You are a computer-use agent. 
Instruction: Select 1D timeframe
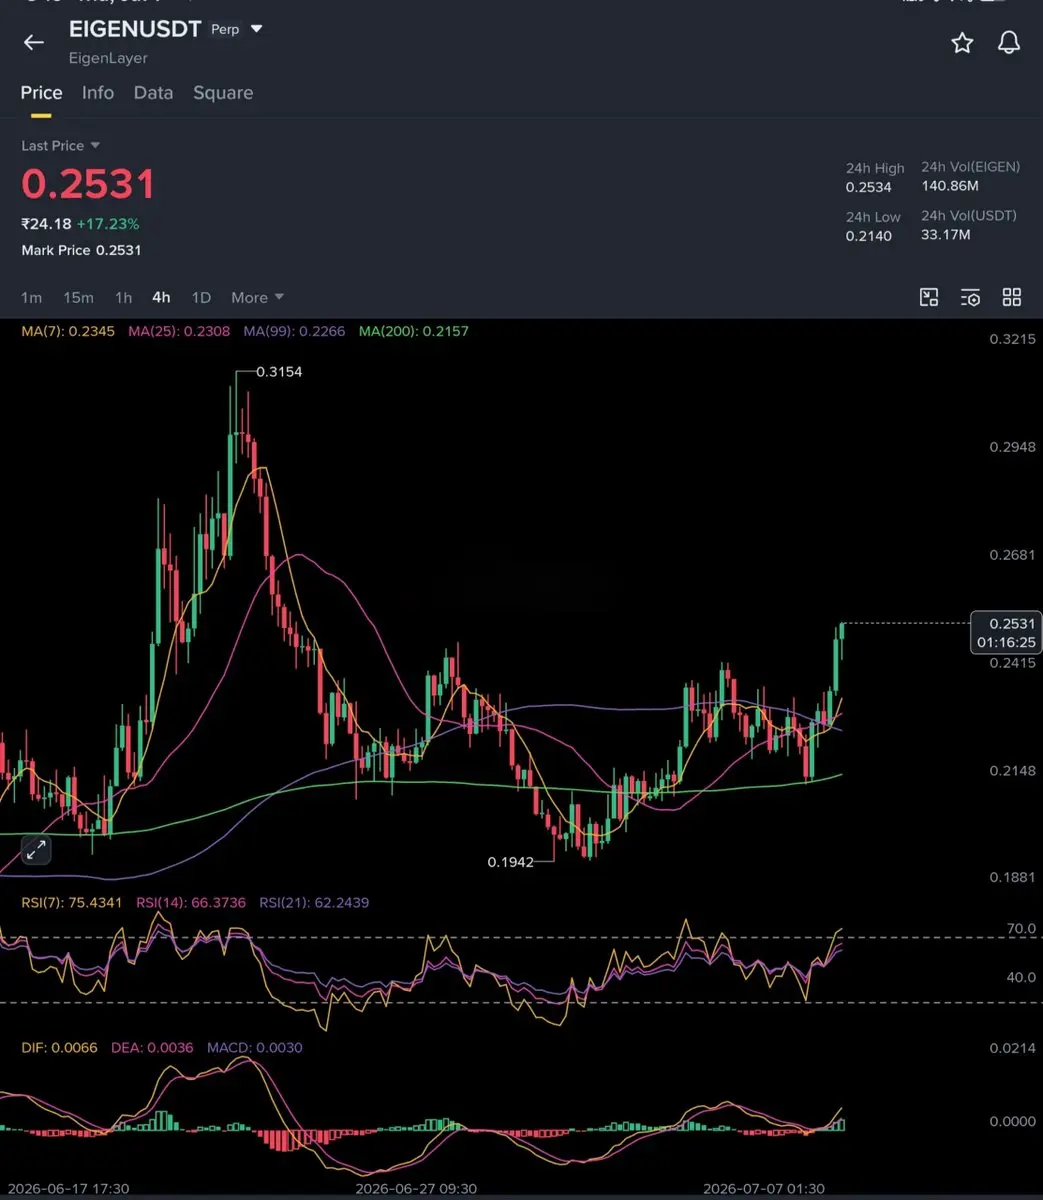click(x=201, y=297)
